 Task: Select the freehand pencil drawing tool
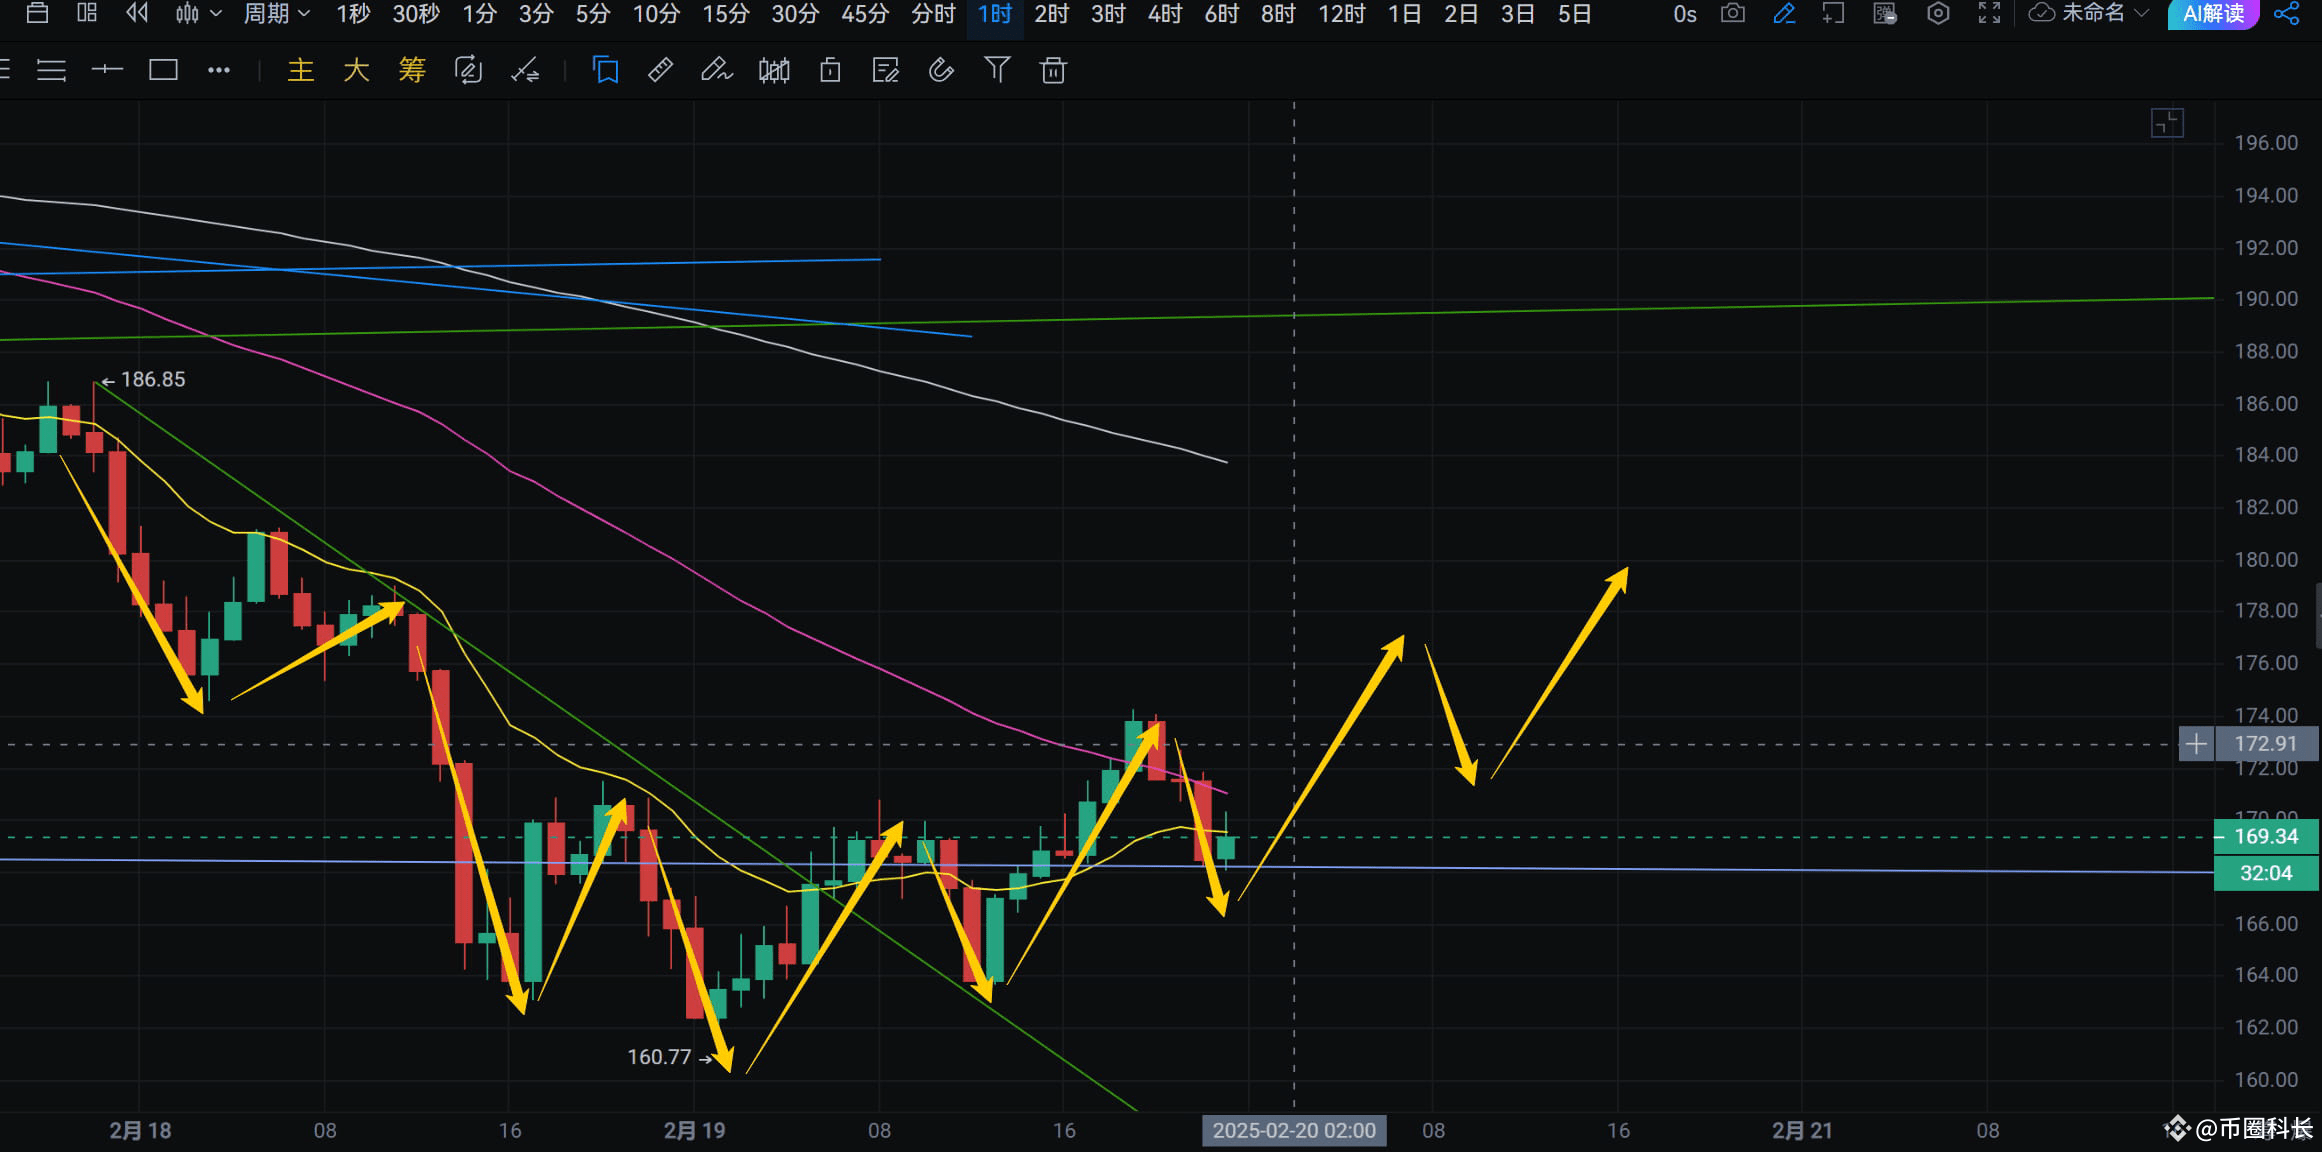click(717, 70)
